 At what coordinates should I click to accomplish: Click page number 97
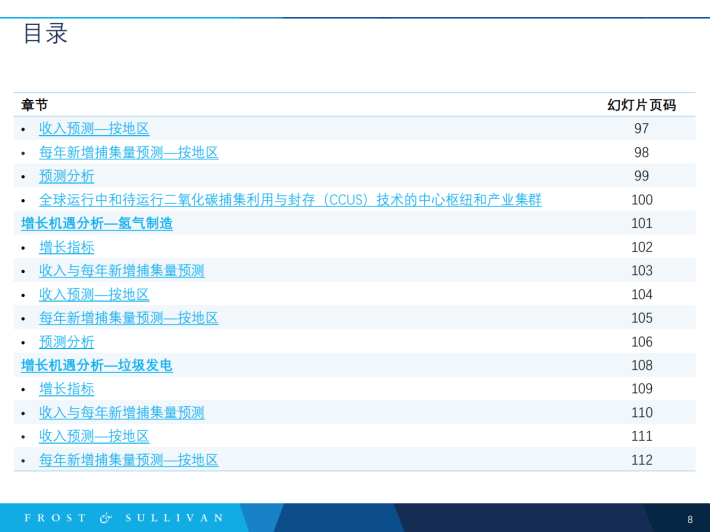[642, 129]
